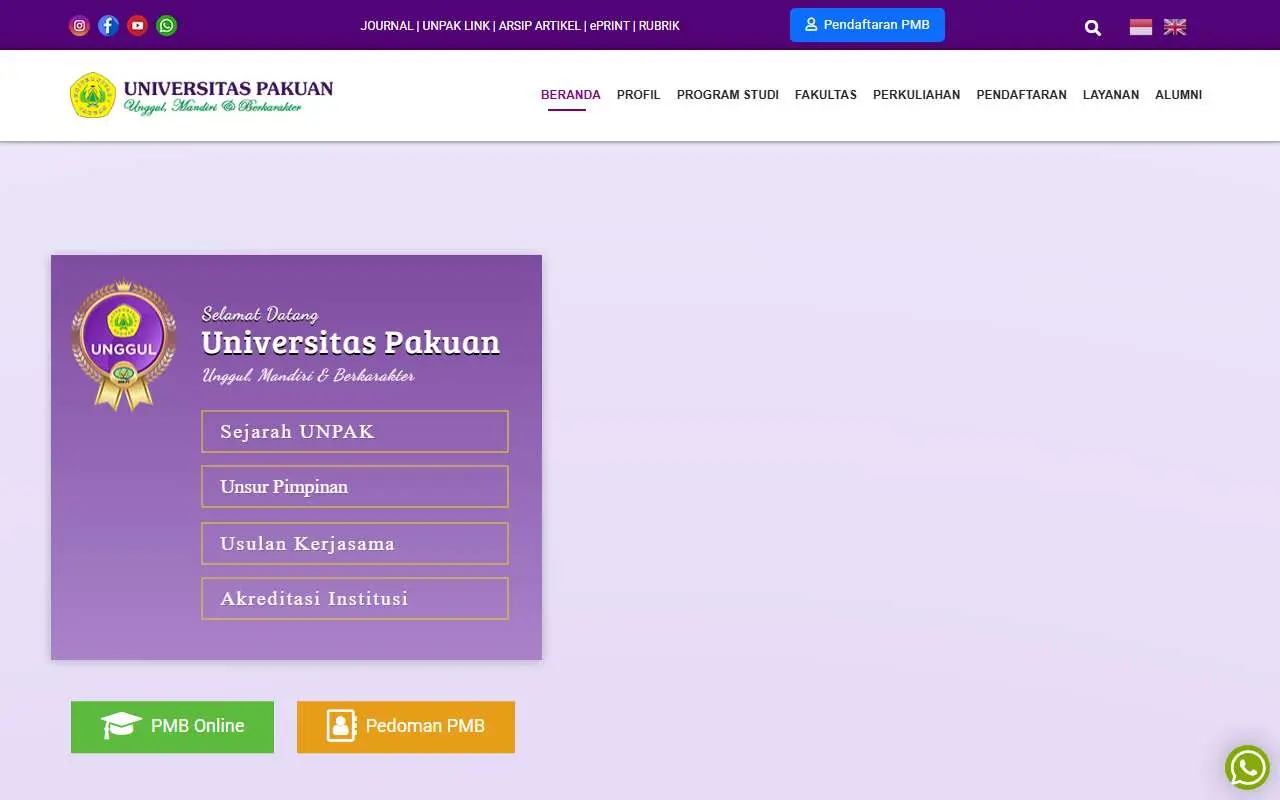Viewport: 1280px width, 800px height.
Task: Click the green PMB Online button
Action: coord(172,727)
